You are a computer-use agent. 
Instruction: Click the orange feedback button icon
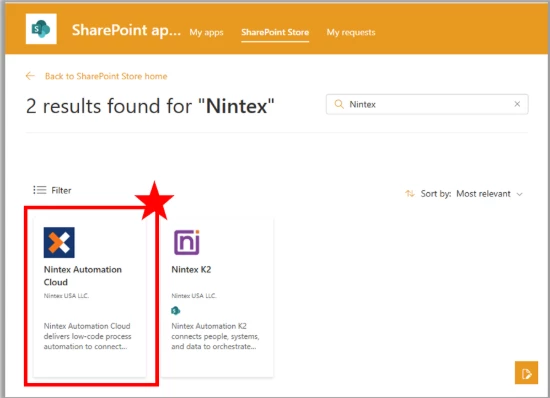[x=526, y=373]
